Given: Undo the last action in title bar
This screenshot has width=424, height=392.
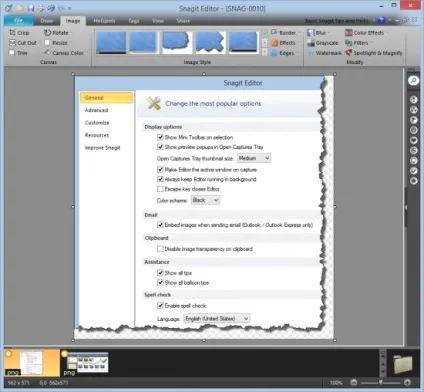Looking at the screenshot, I should (51, 8).
